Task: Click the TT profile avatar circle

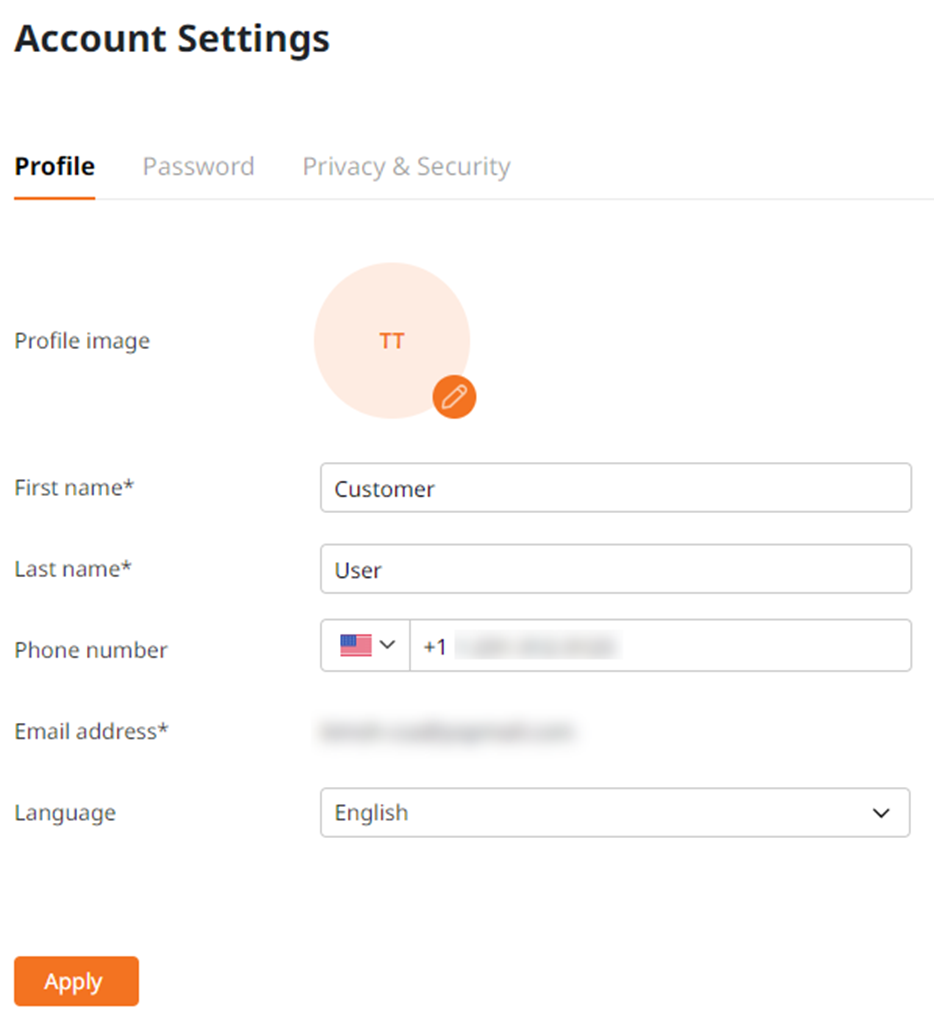Action: click(x=392, y=341)
